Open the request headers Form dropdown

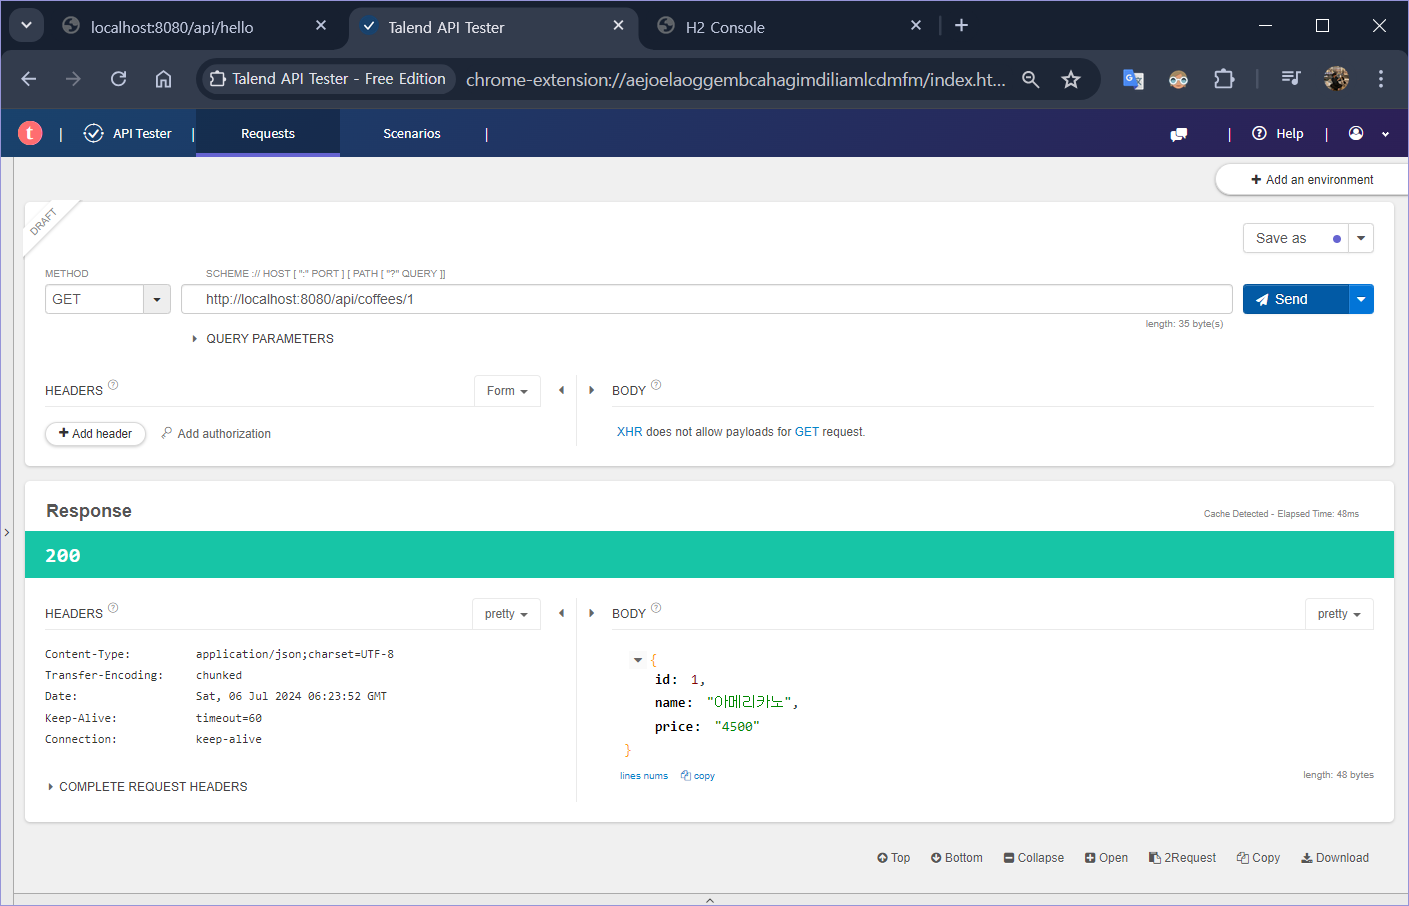coord(507,391)
